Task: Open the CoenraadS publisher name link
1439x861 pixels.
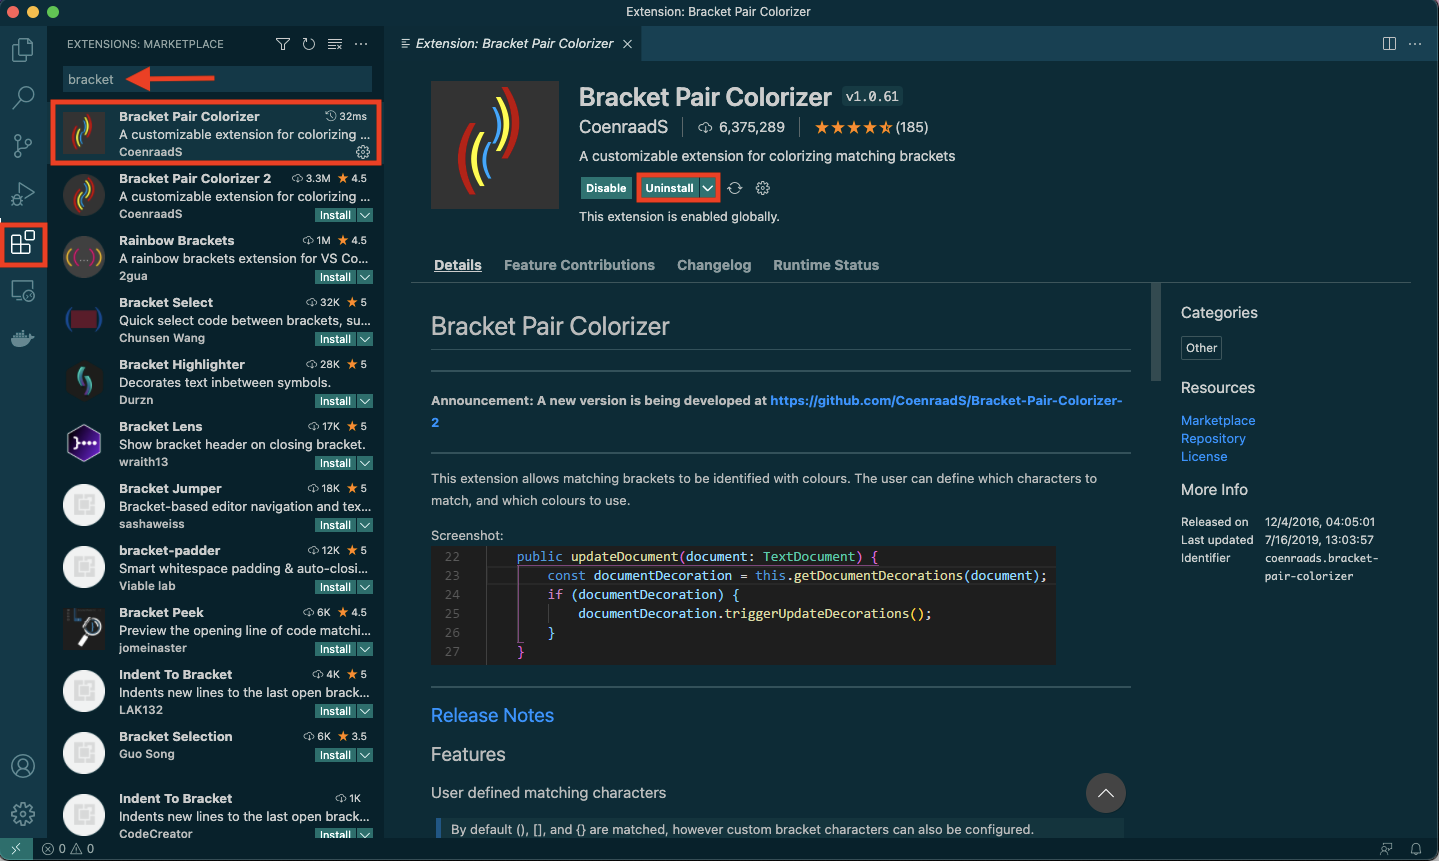Action: tap(623, 127)
